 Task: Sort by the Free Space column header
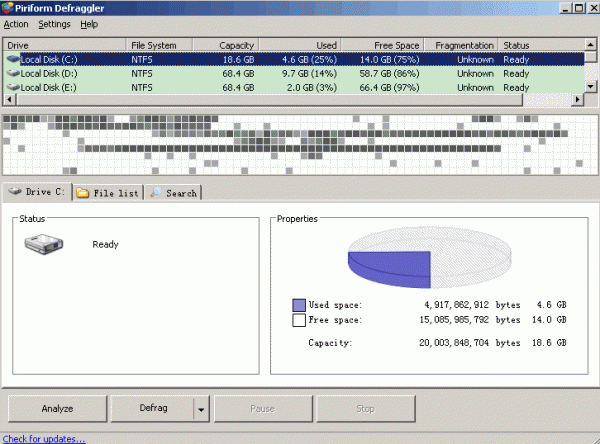pos(382,45)
